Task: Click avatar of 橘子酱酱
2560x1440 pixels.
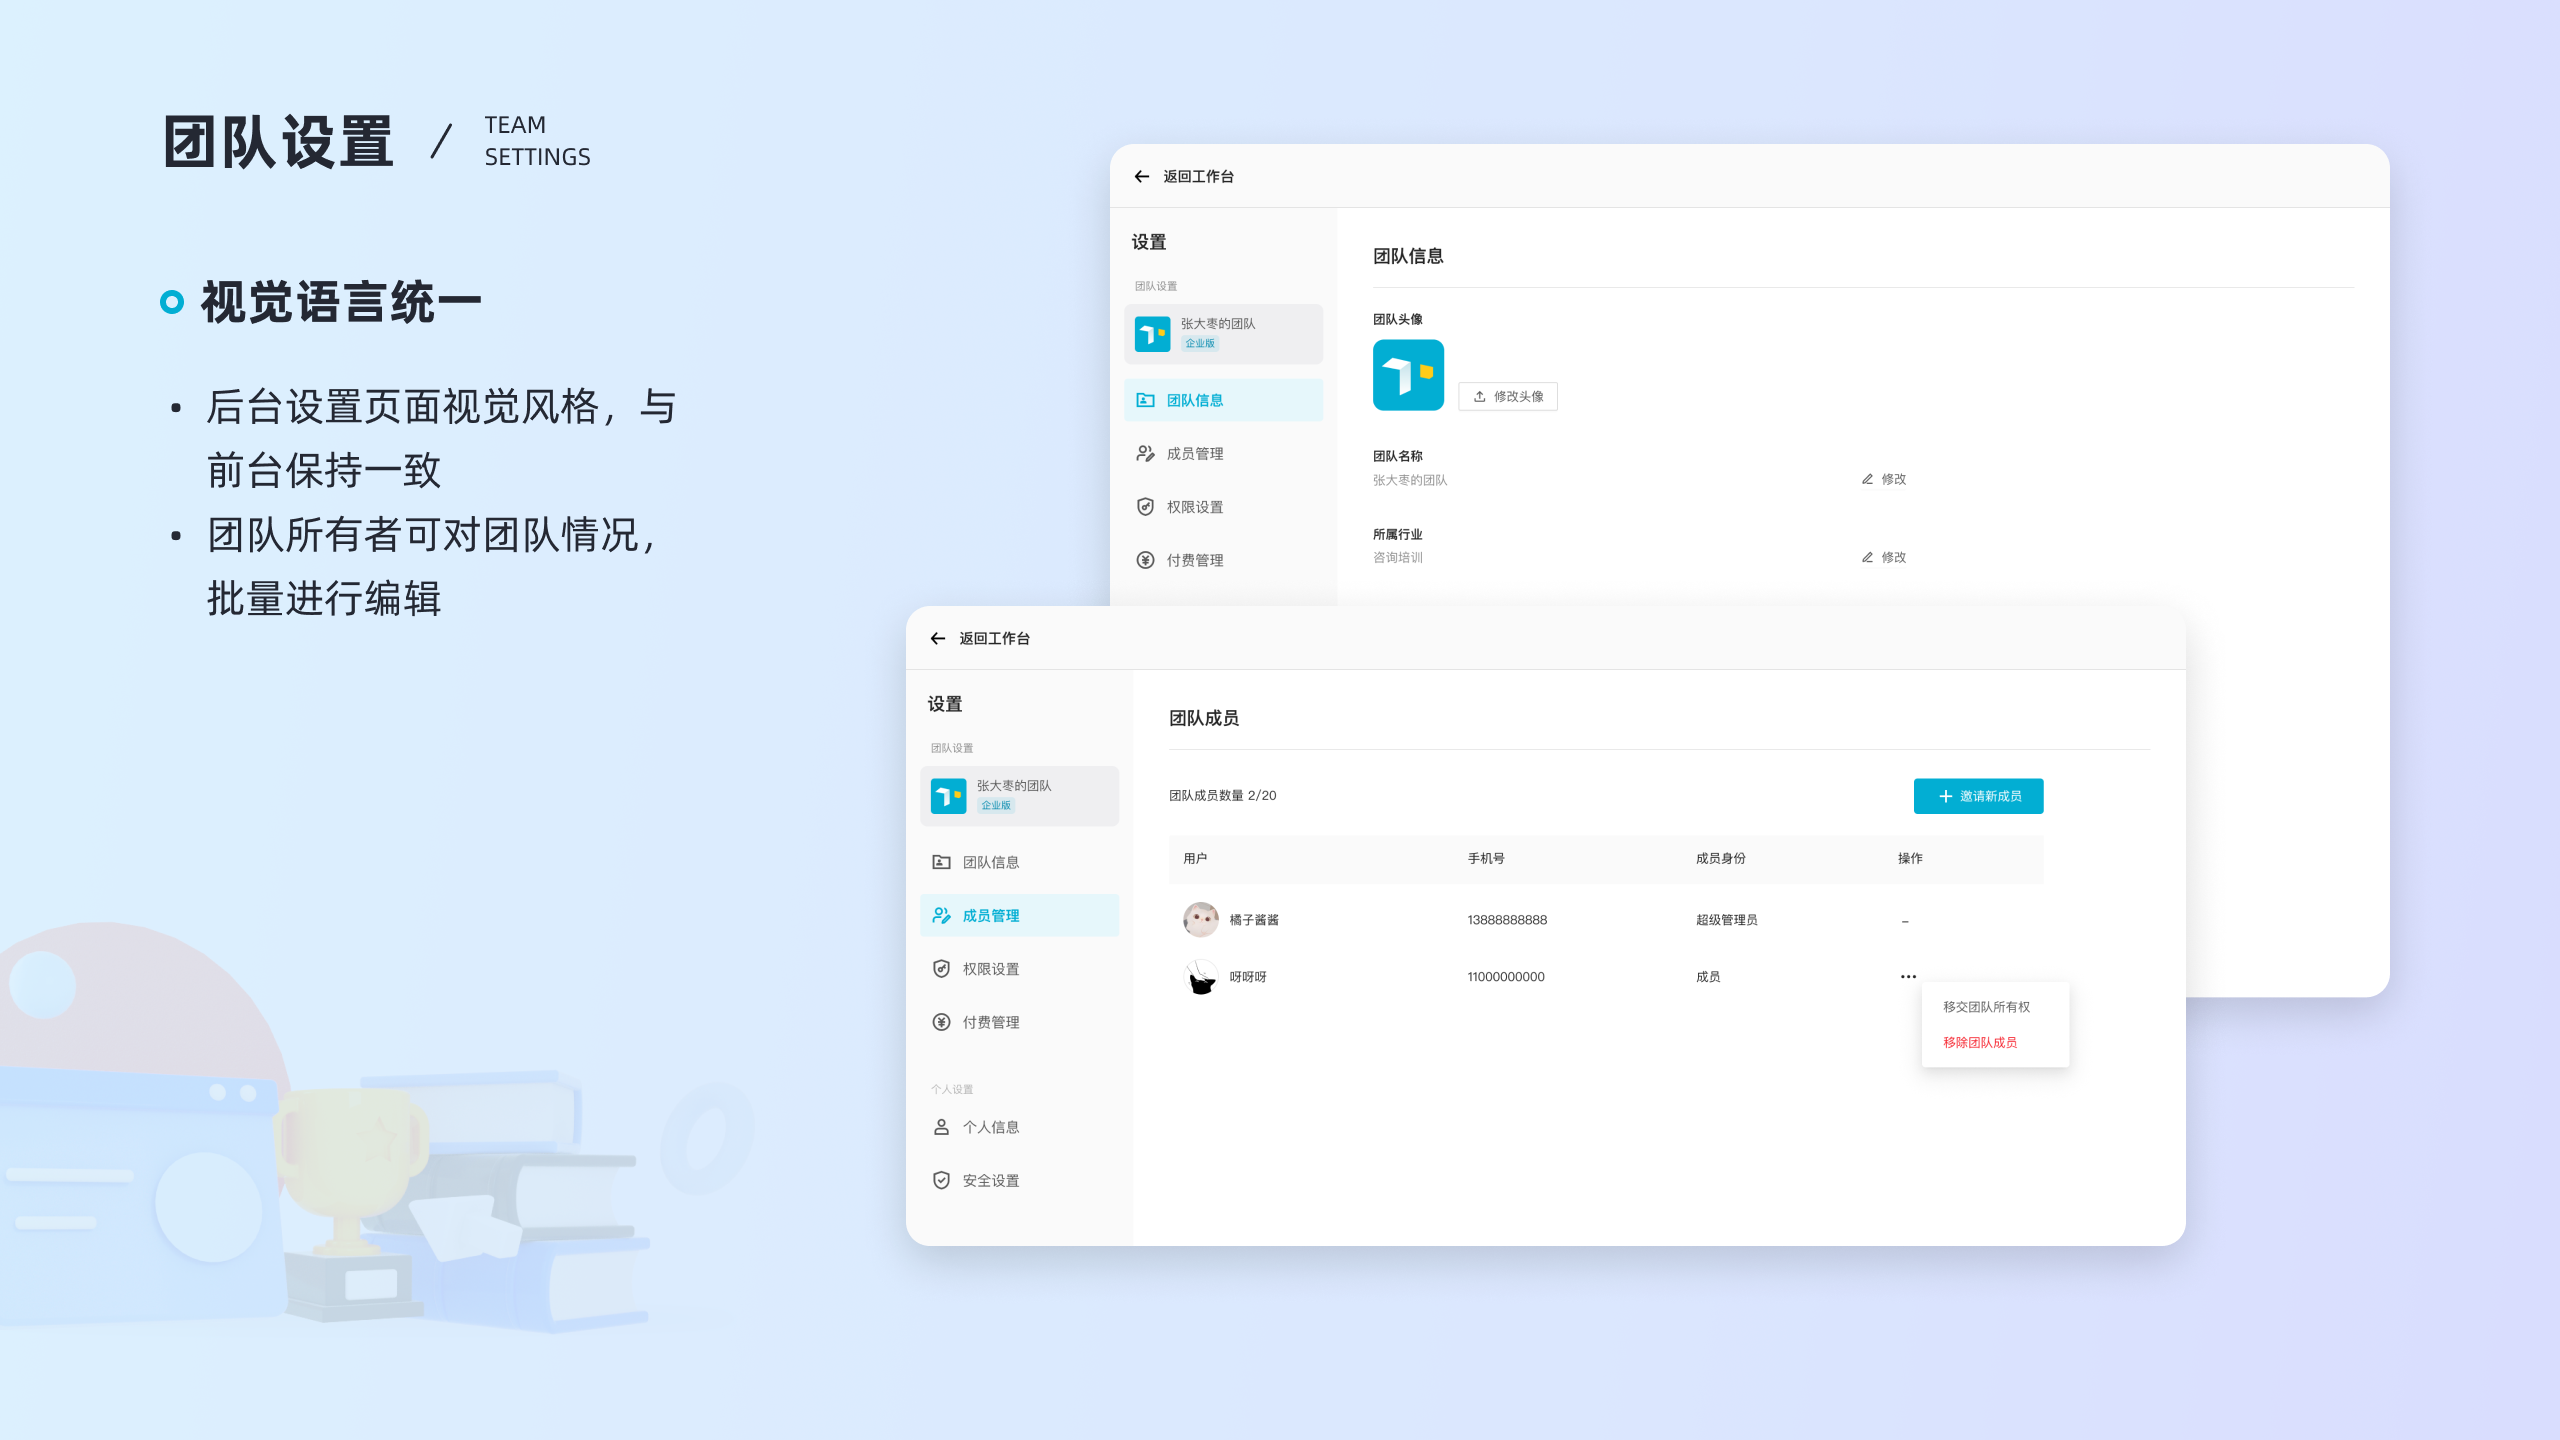Action: tap(1201, 920)
